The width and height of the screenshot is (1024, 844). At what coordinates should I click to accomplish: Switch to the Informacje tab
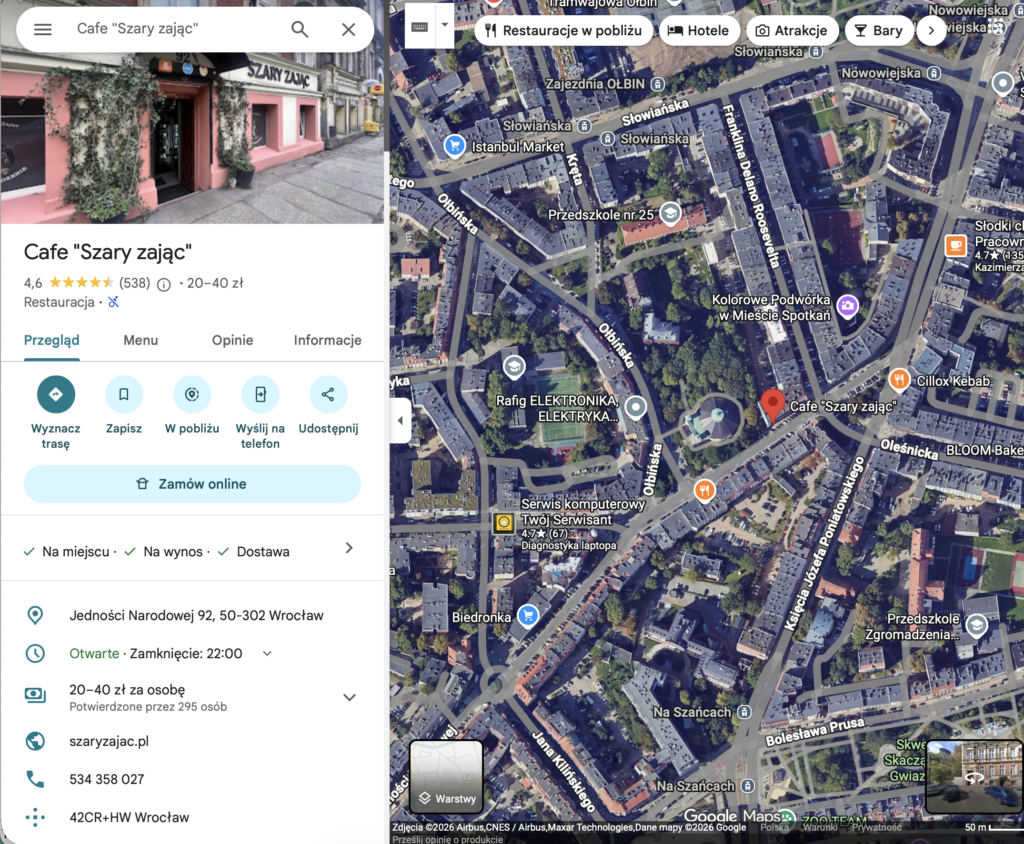[x=327, y=340]
